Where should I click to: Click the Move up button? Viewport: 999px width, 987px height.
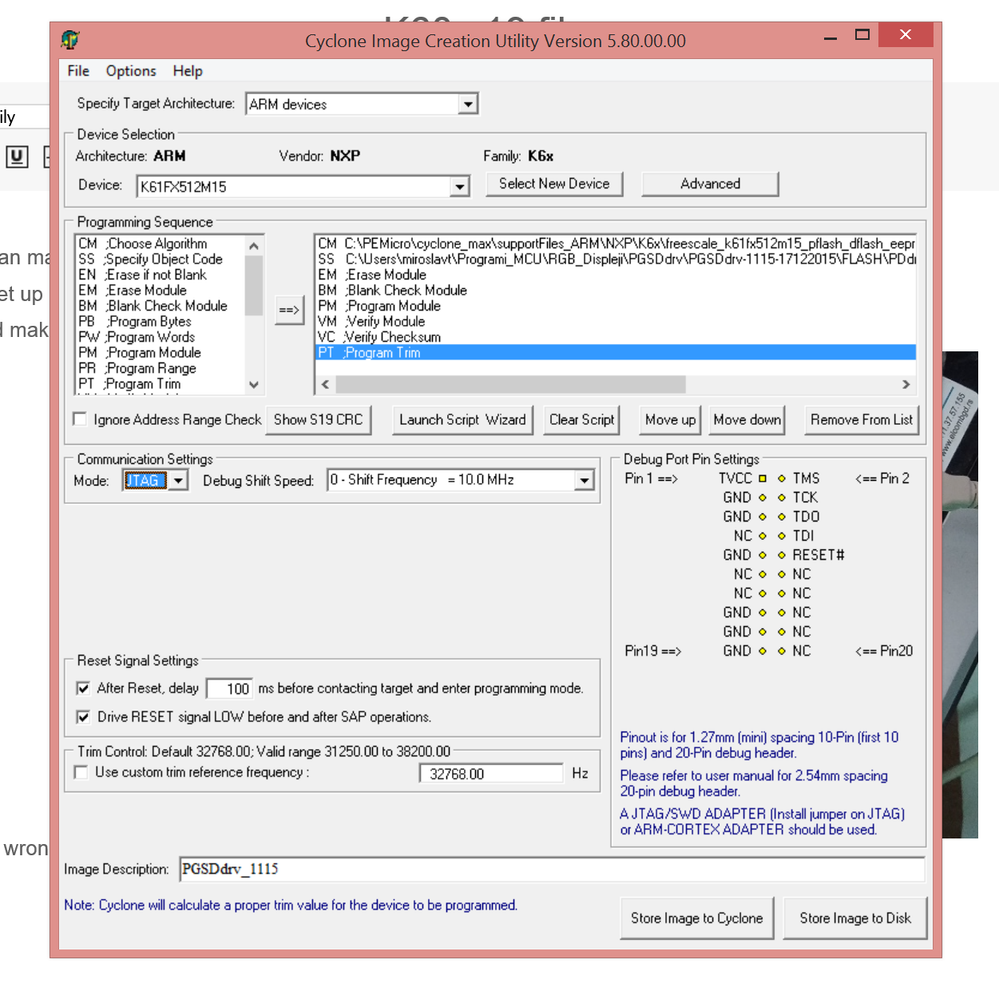(670, 420)
